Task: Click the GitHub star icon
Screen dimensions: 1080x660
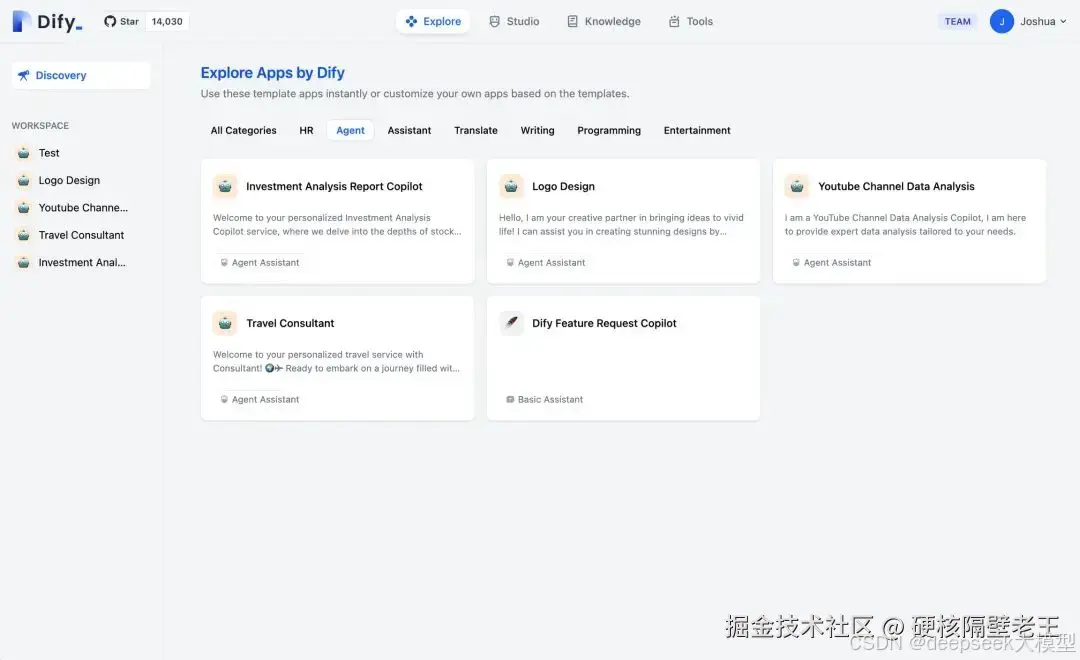Action: tap(108, 20)
